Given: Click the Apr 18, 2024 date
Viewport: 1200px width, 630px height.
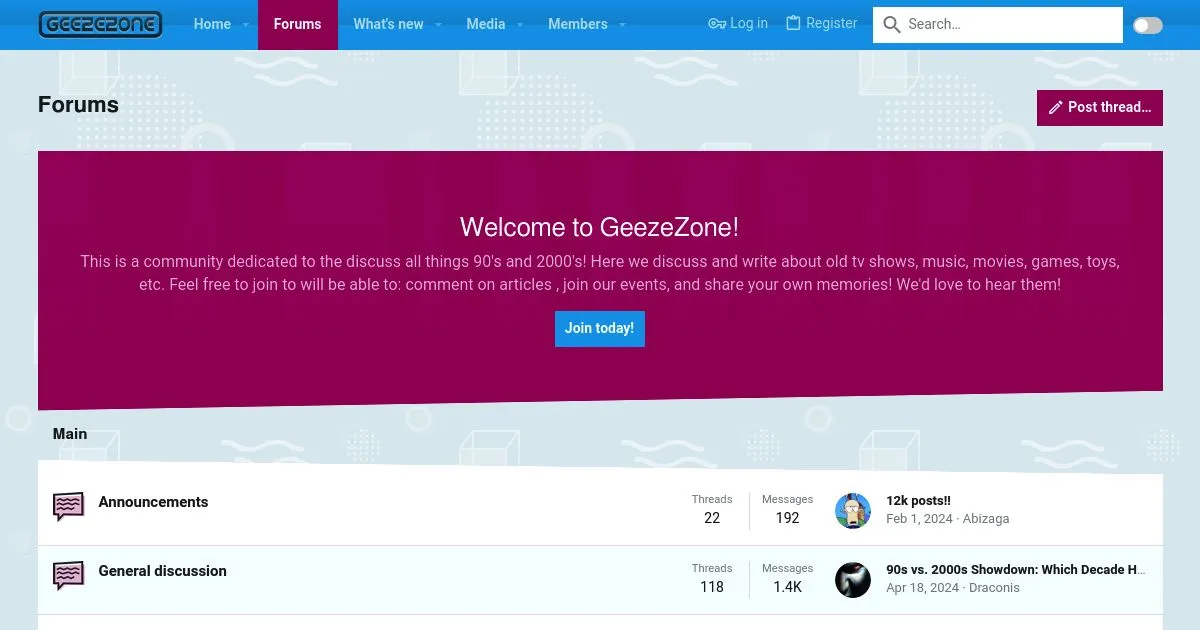Looking at the screenshot, I should coord(922,588).
